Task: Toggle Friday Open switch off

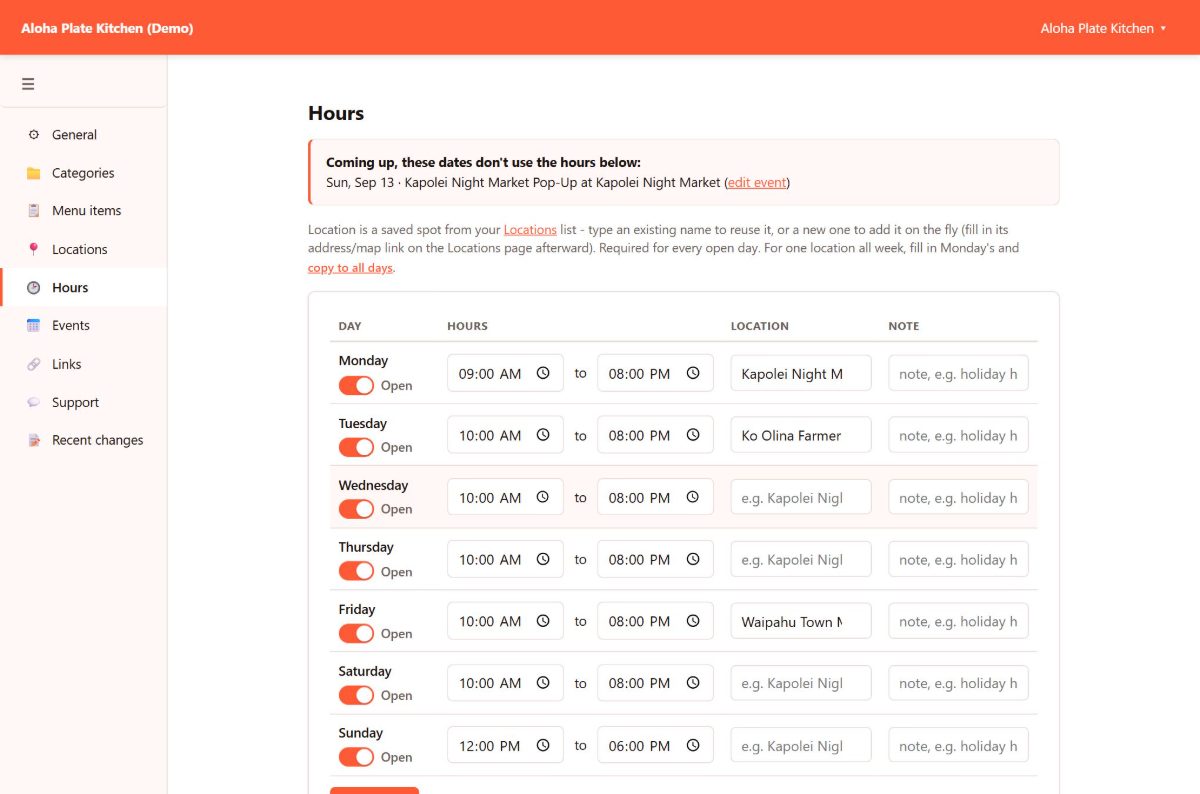Action: click(x=356, y=633)
